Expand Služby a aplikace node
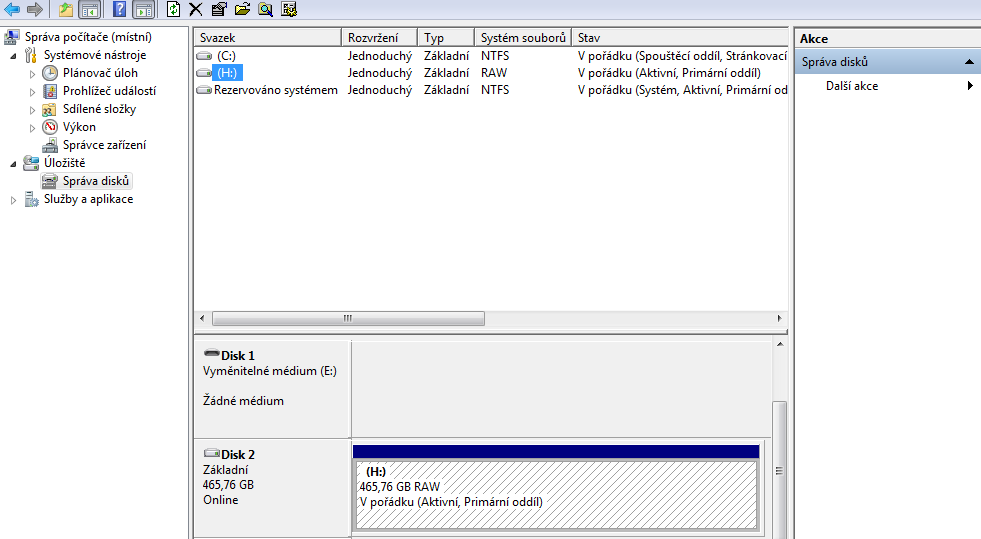981x539 pixels. click(13, 200)
